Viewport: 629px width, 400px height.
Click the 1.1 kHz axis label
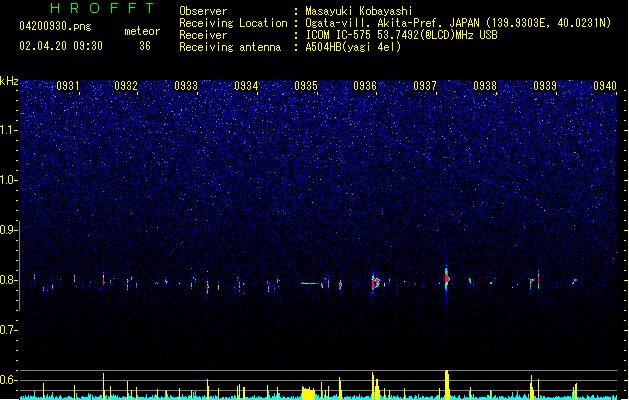point(9,130)
